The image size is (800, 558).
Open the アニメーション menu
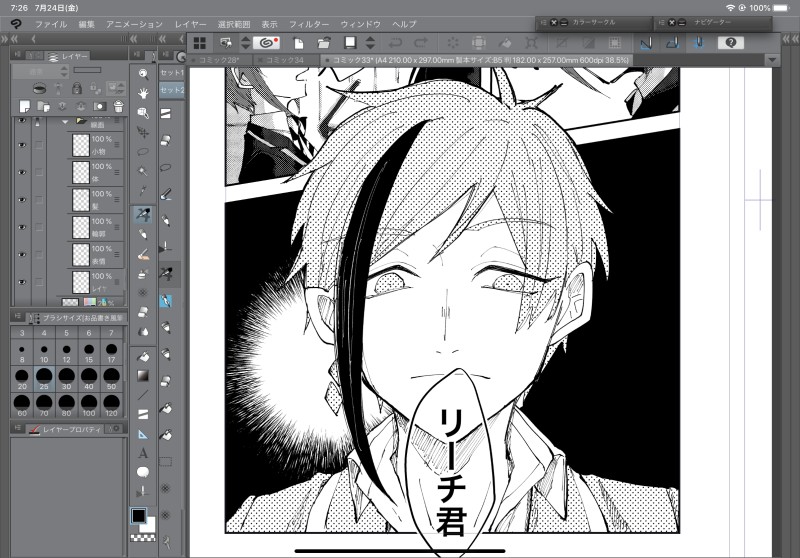(134, 24)
